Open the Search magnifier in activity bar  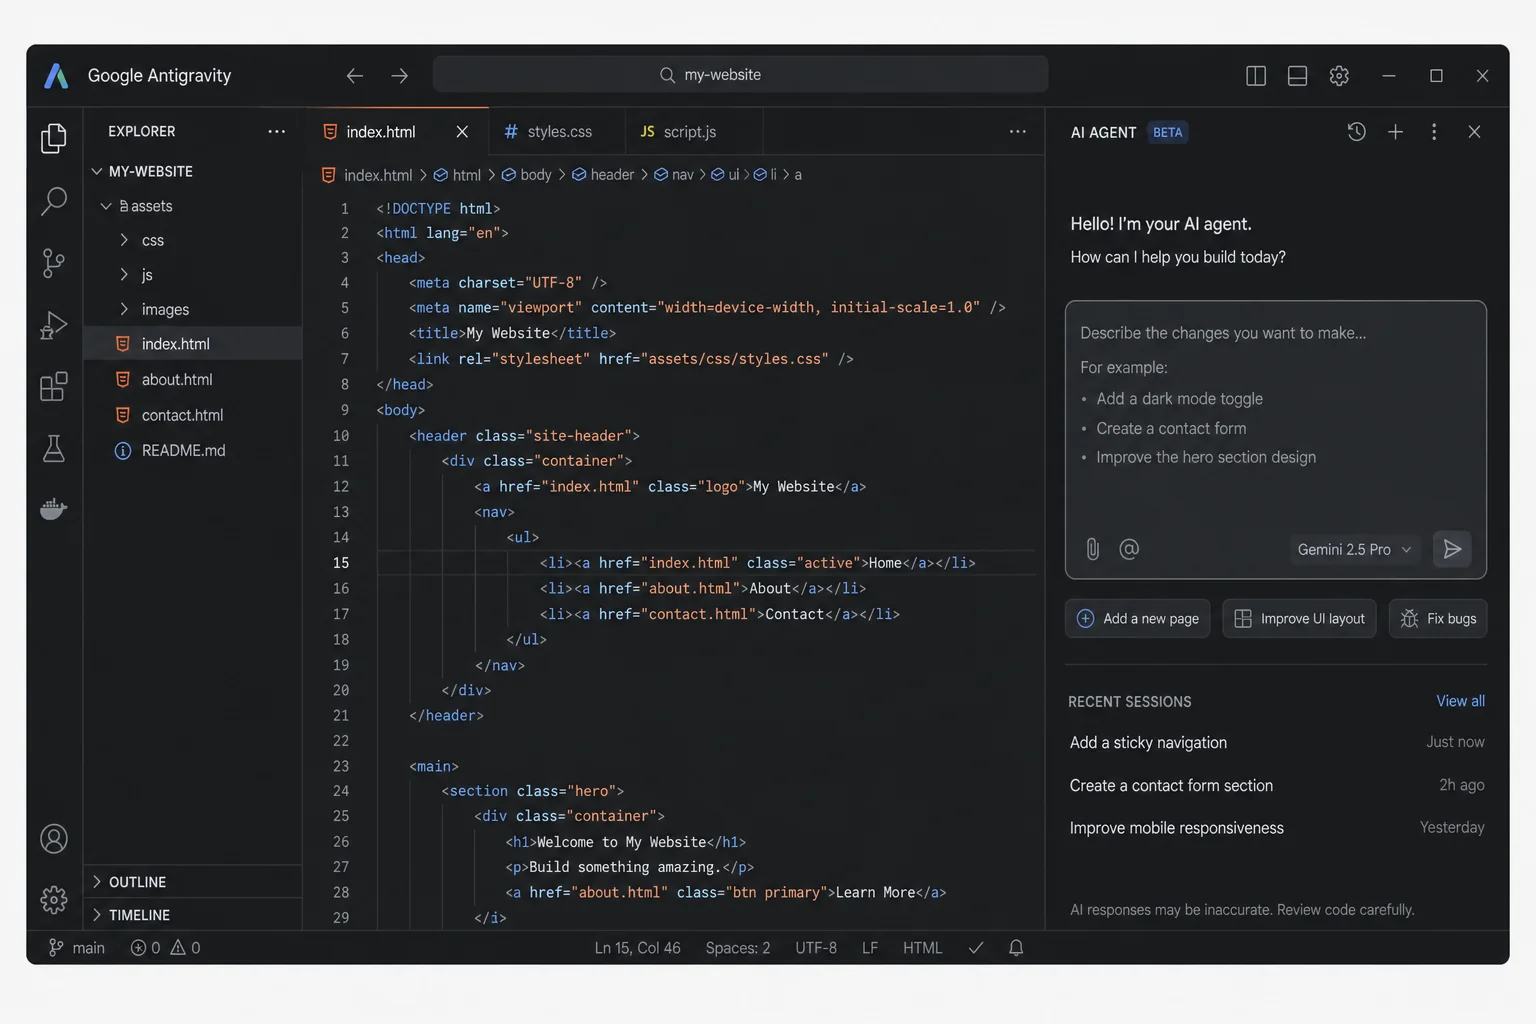pyautogui.click(x=54, y=201)
